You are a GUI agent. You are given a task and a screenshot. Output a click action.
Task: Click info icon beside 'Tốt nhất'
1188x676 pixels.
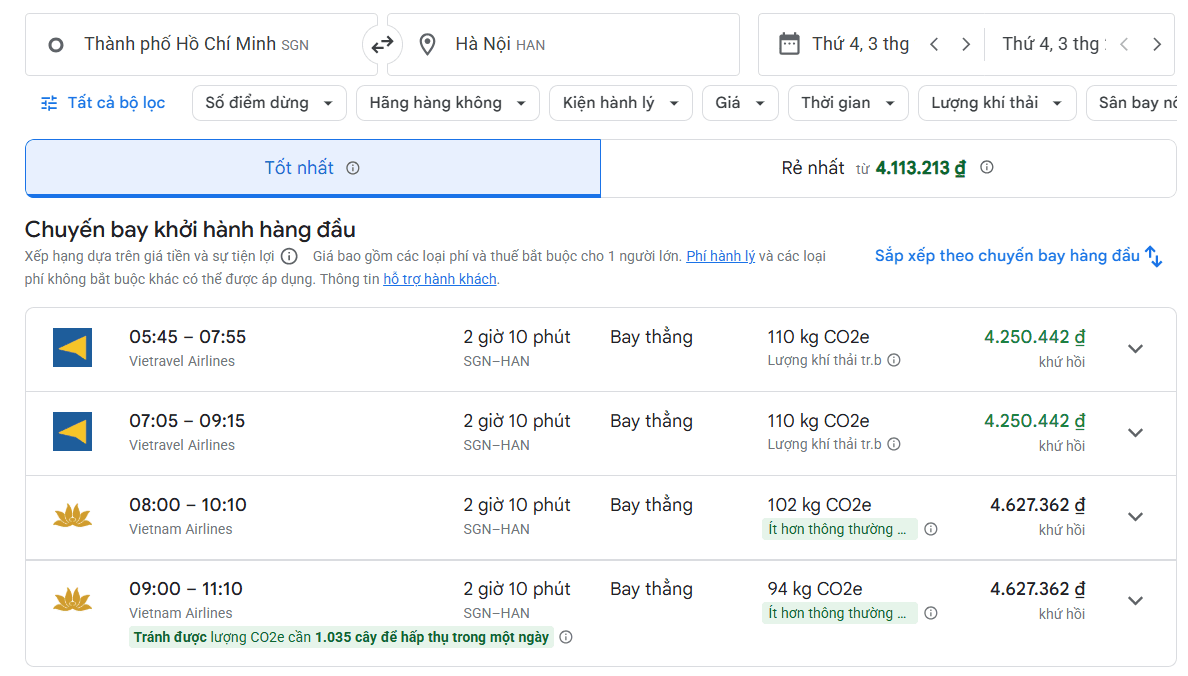pyautogui.click(x=353, y=168)
